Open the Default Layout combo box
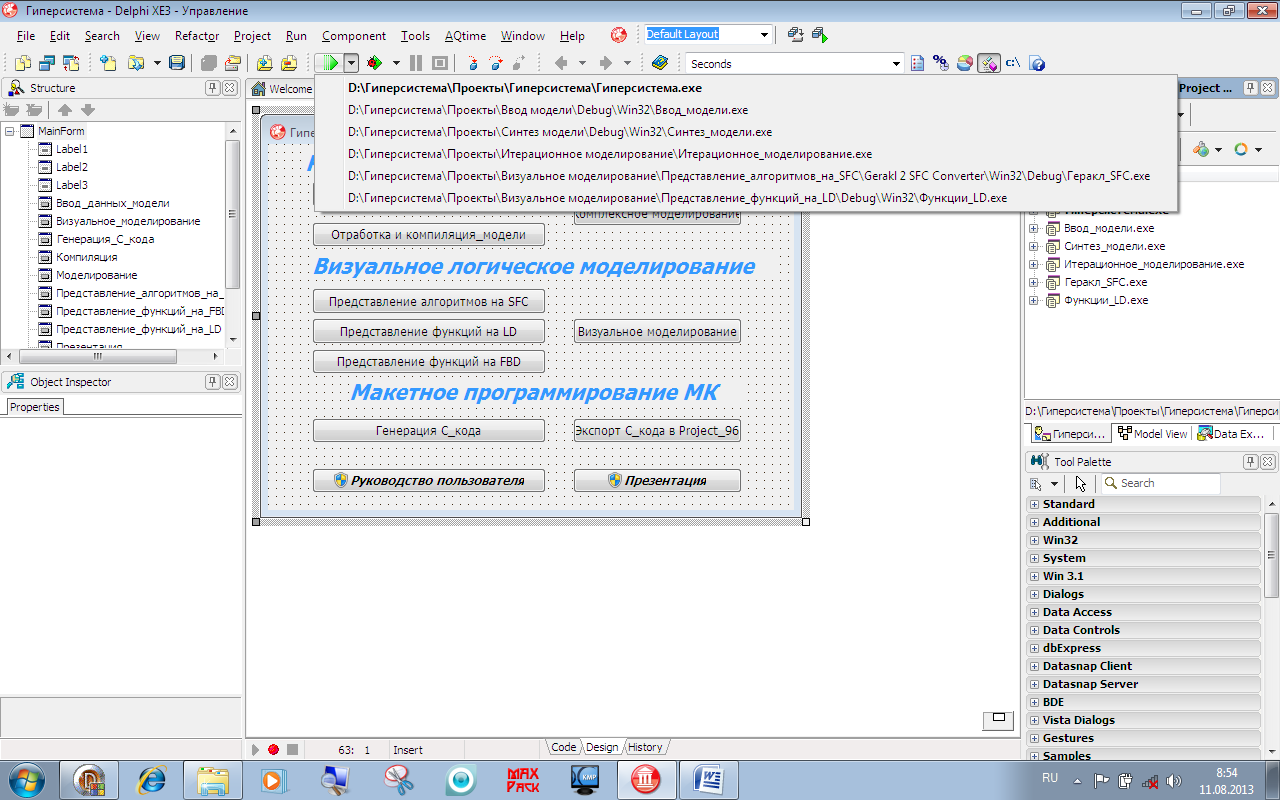The height and width of the screenshot is (800, 1280). (x=764, y=34)
